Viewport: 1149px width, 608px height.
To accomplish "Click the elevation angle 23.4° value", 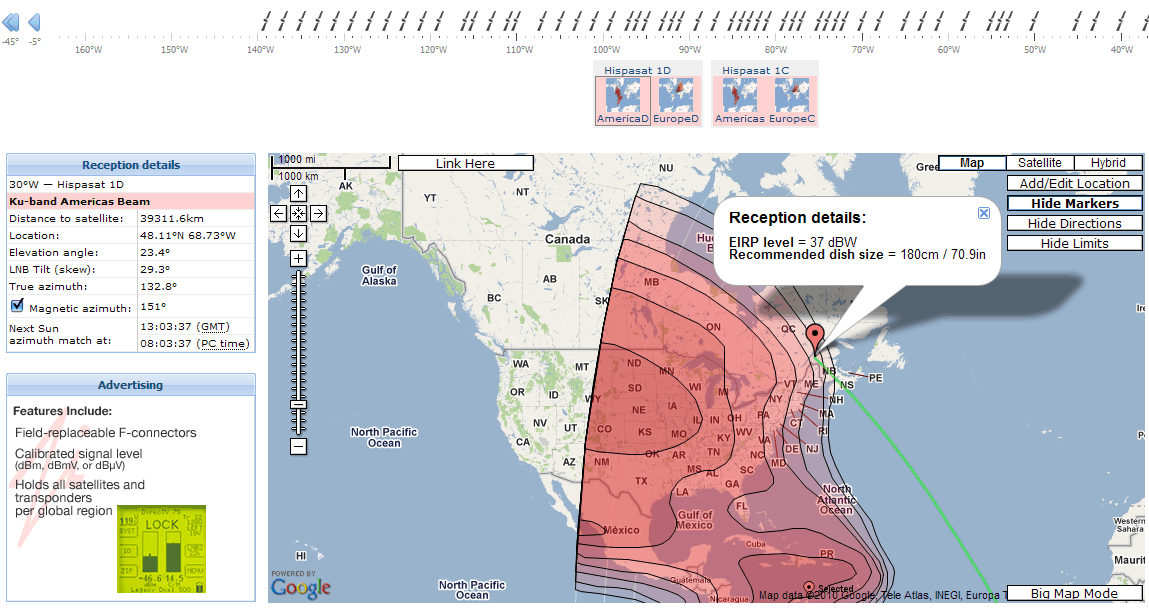I will (x=155, y=252).
